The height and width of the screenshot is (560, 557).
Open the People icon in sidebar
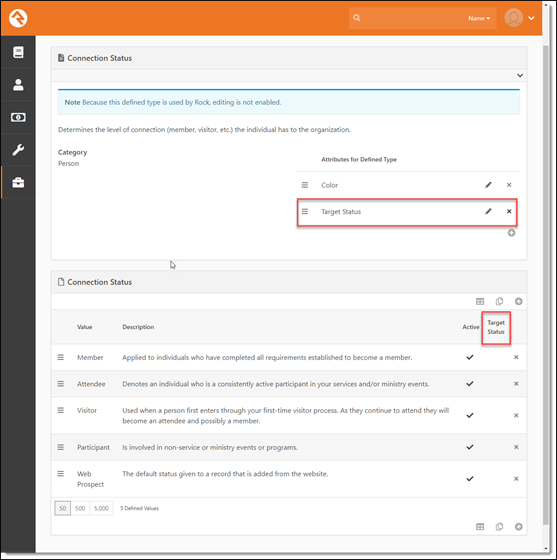[x=18, y=85]
